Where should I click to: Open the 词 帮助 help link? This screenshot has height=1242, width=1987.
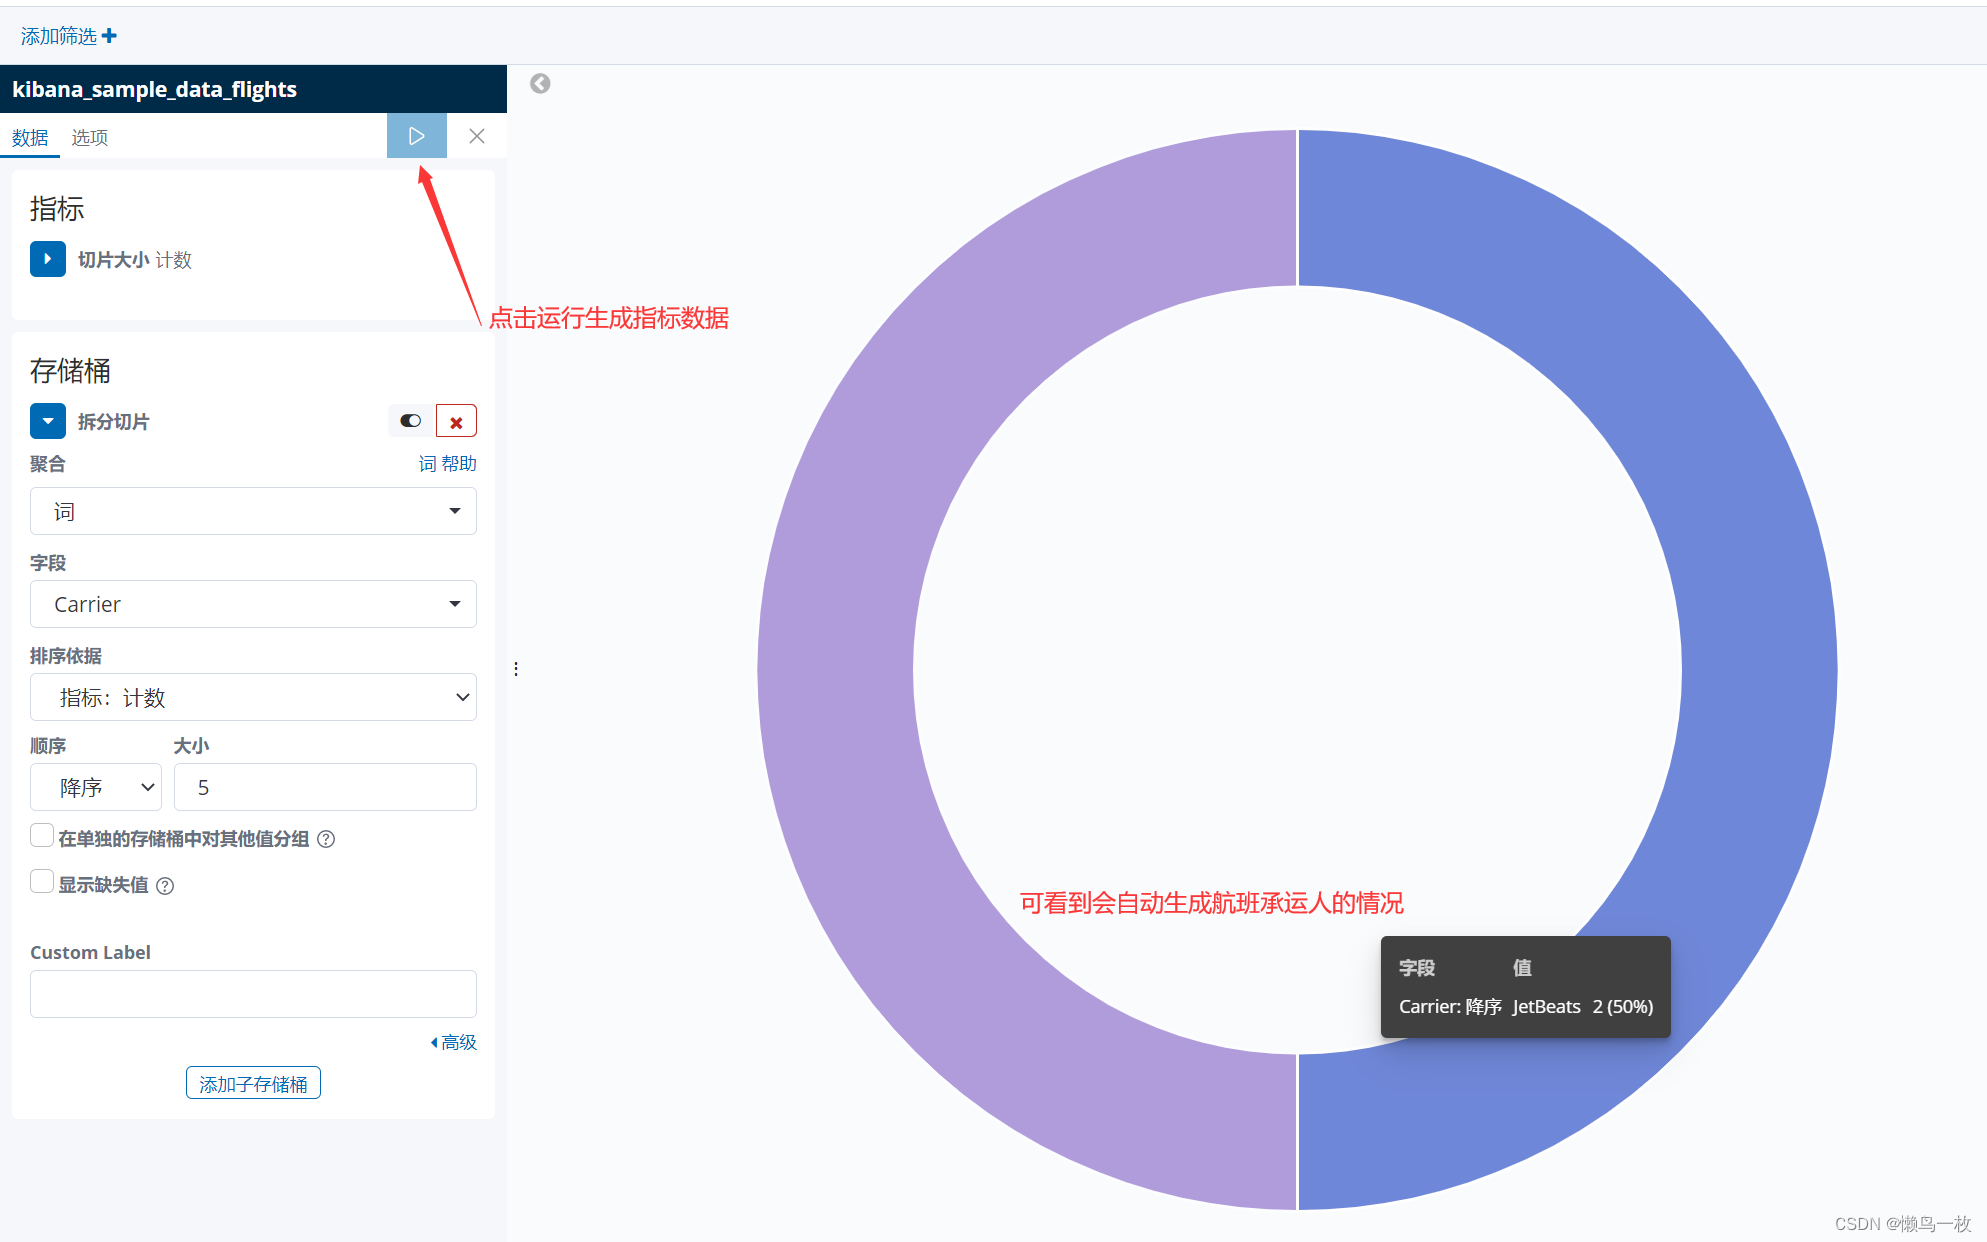447,464
